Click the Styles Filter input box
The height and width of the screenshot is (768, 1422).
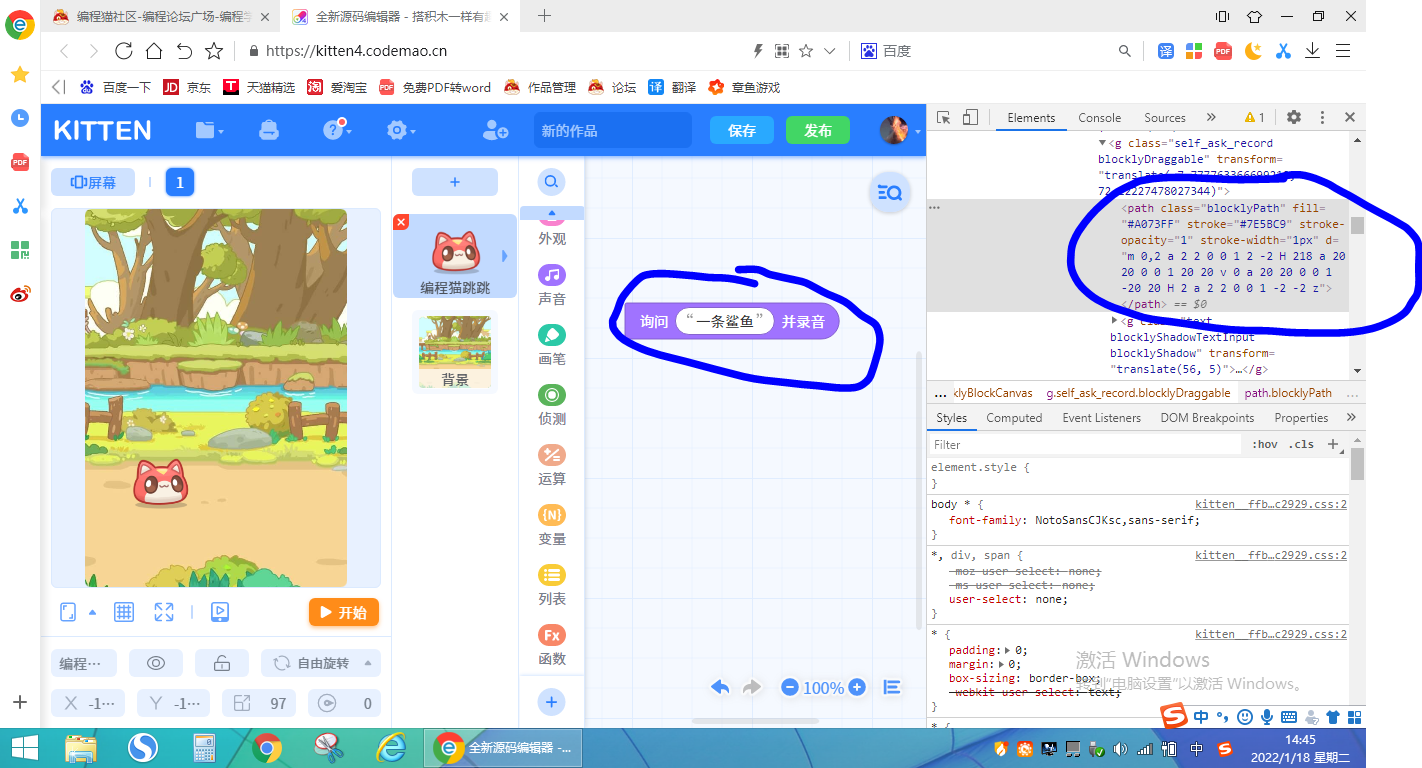[1087, 444]
